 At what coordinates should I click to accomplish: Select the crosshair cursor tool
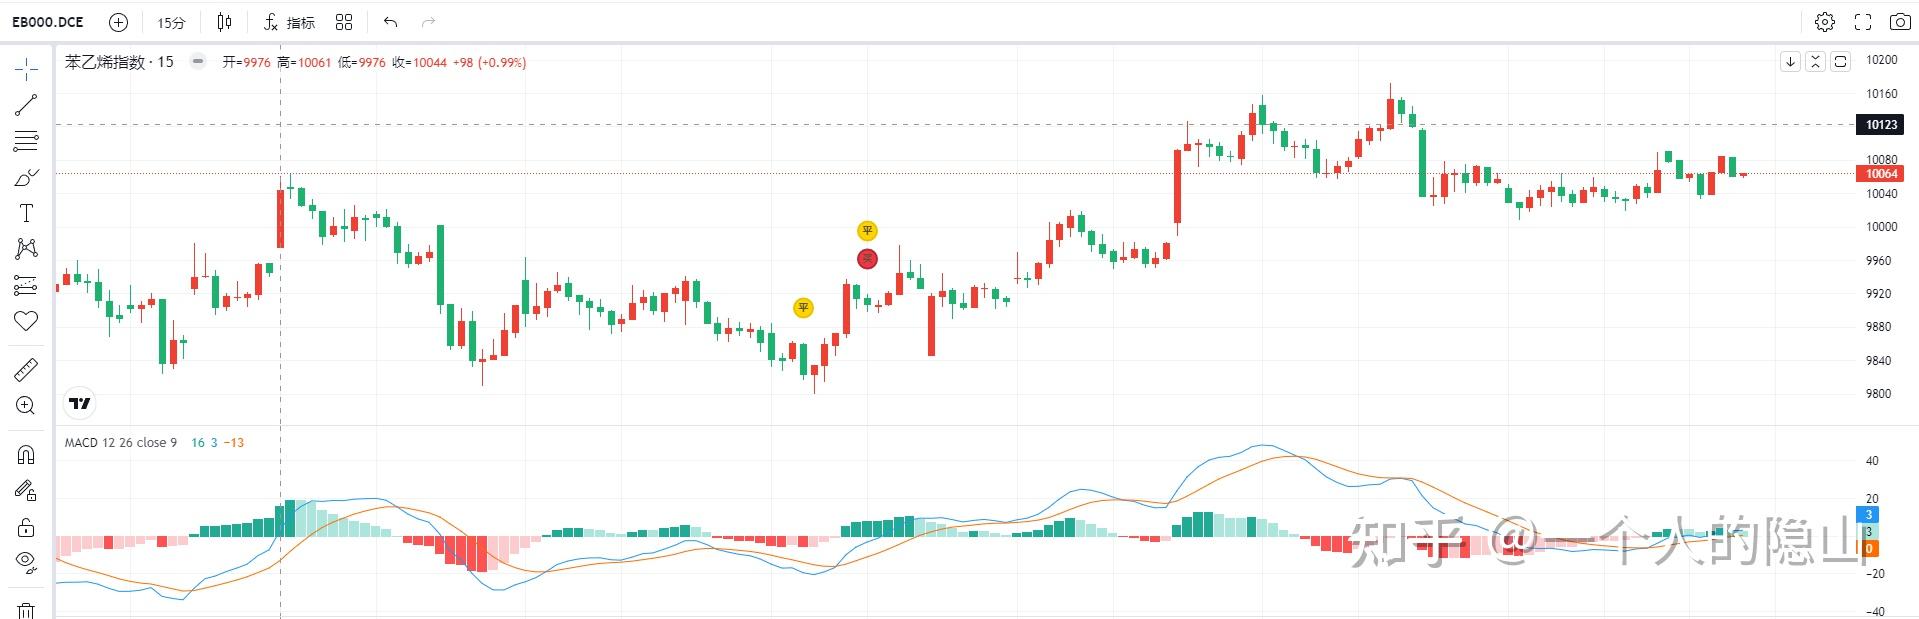[x=26, y=68]
